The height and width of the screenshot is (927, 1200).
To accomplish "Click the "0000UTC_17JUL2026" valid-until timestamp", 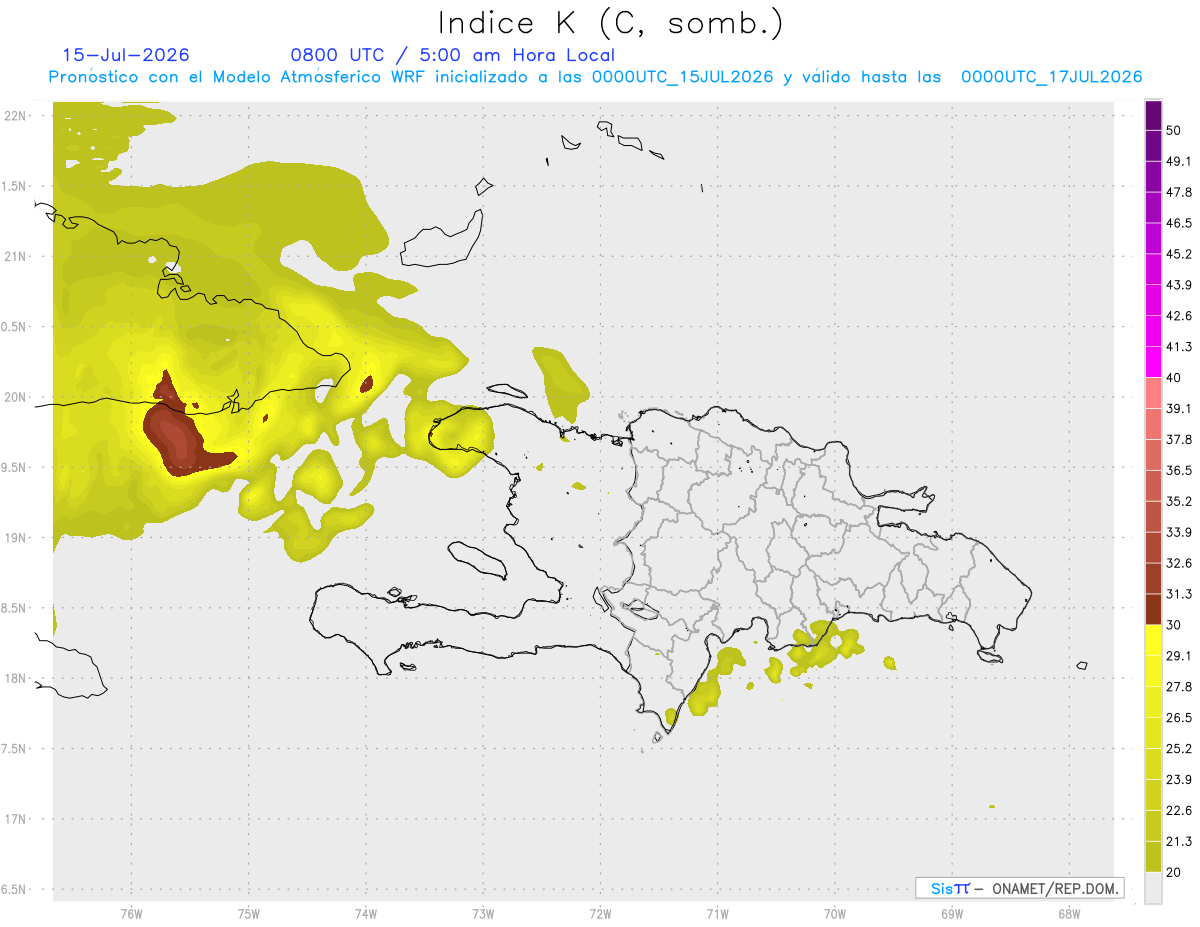I will [1051, 77].
